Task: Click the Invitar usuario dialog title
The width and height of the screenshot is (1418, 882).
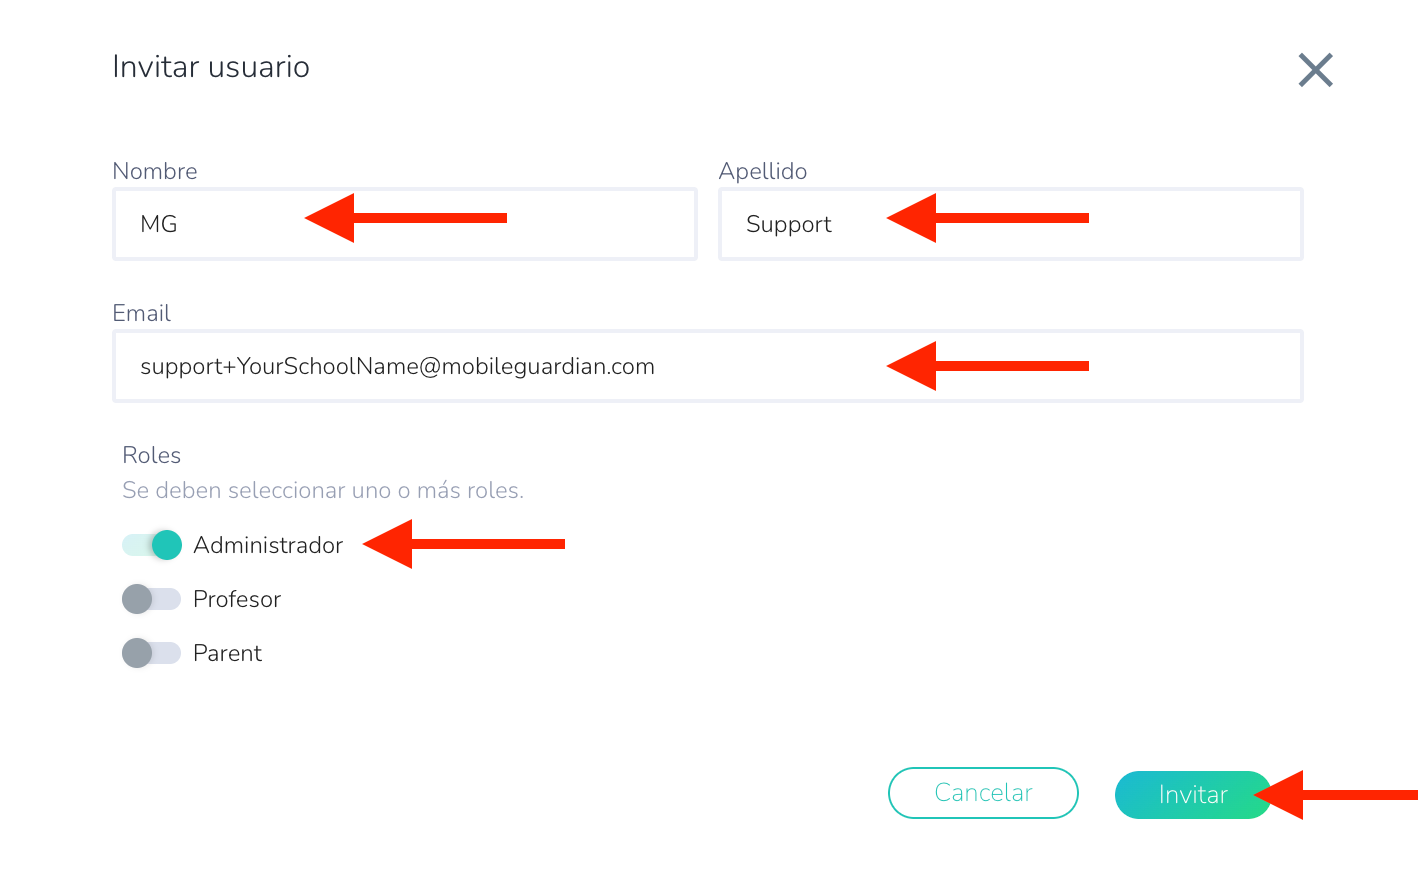Action: [x=211, y=67]
